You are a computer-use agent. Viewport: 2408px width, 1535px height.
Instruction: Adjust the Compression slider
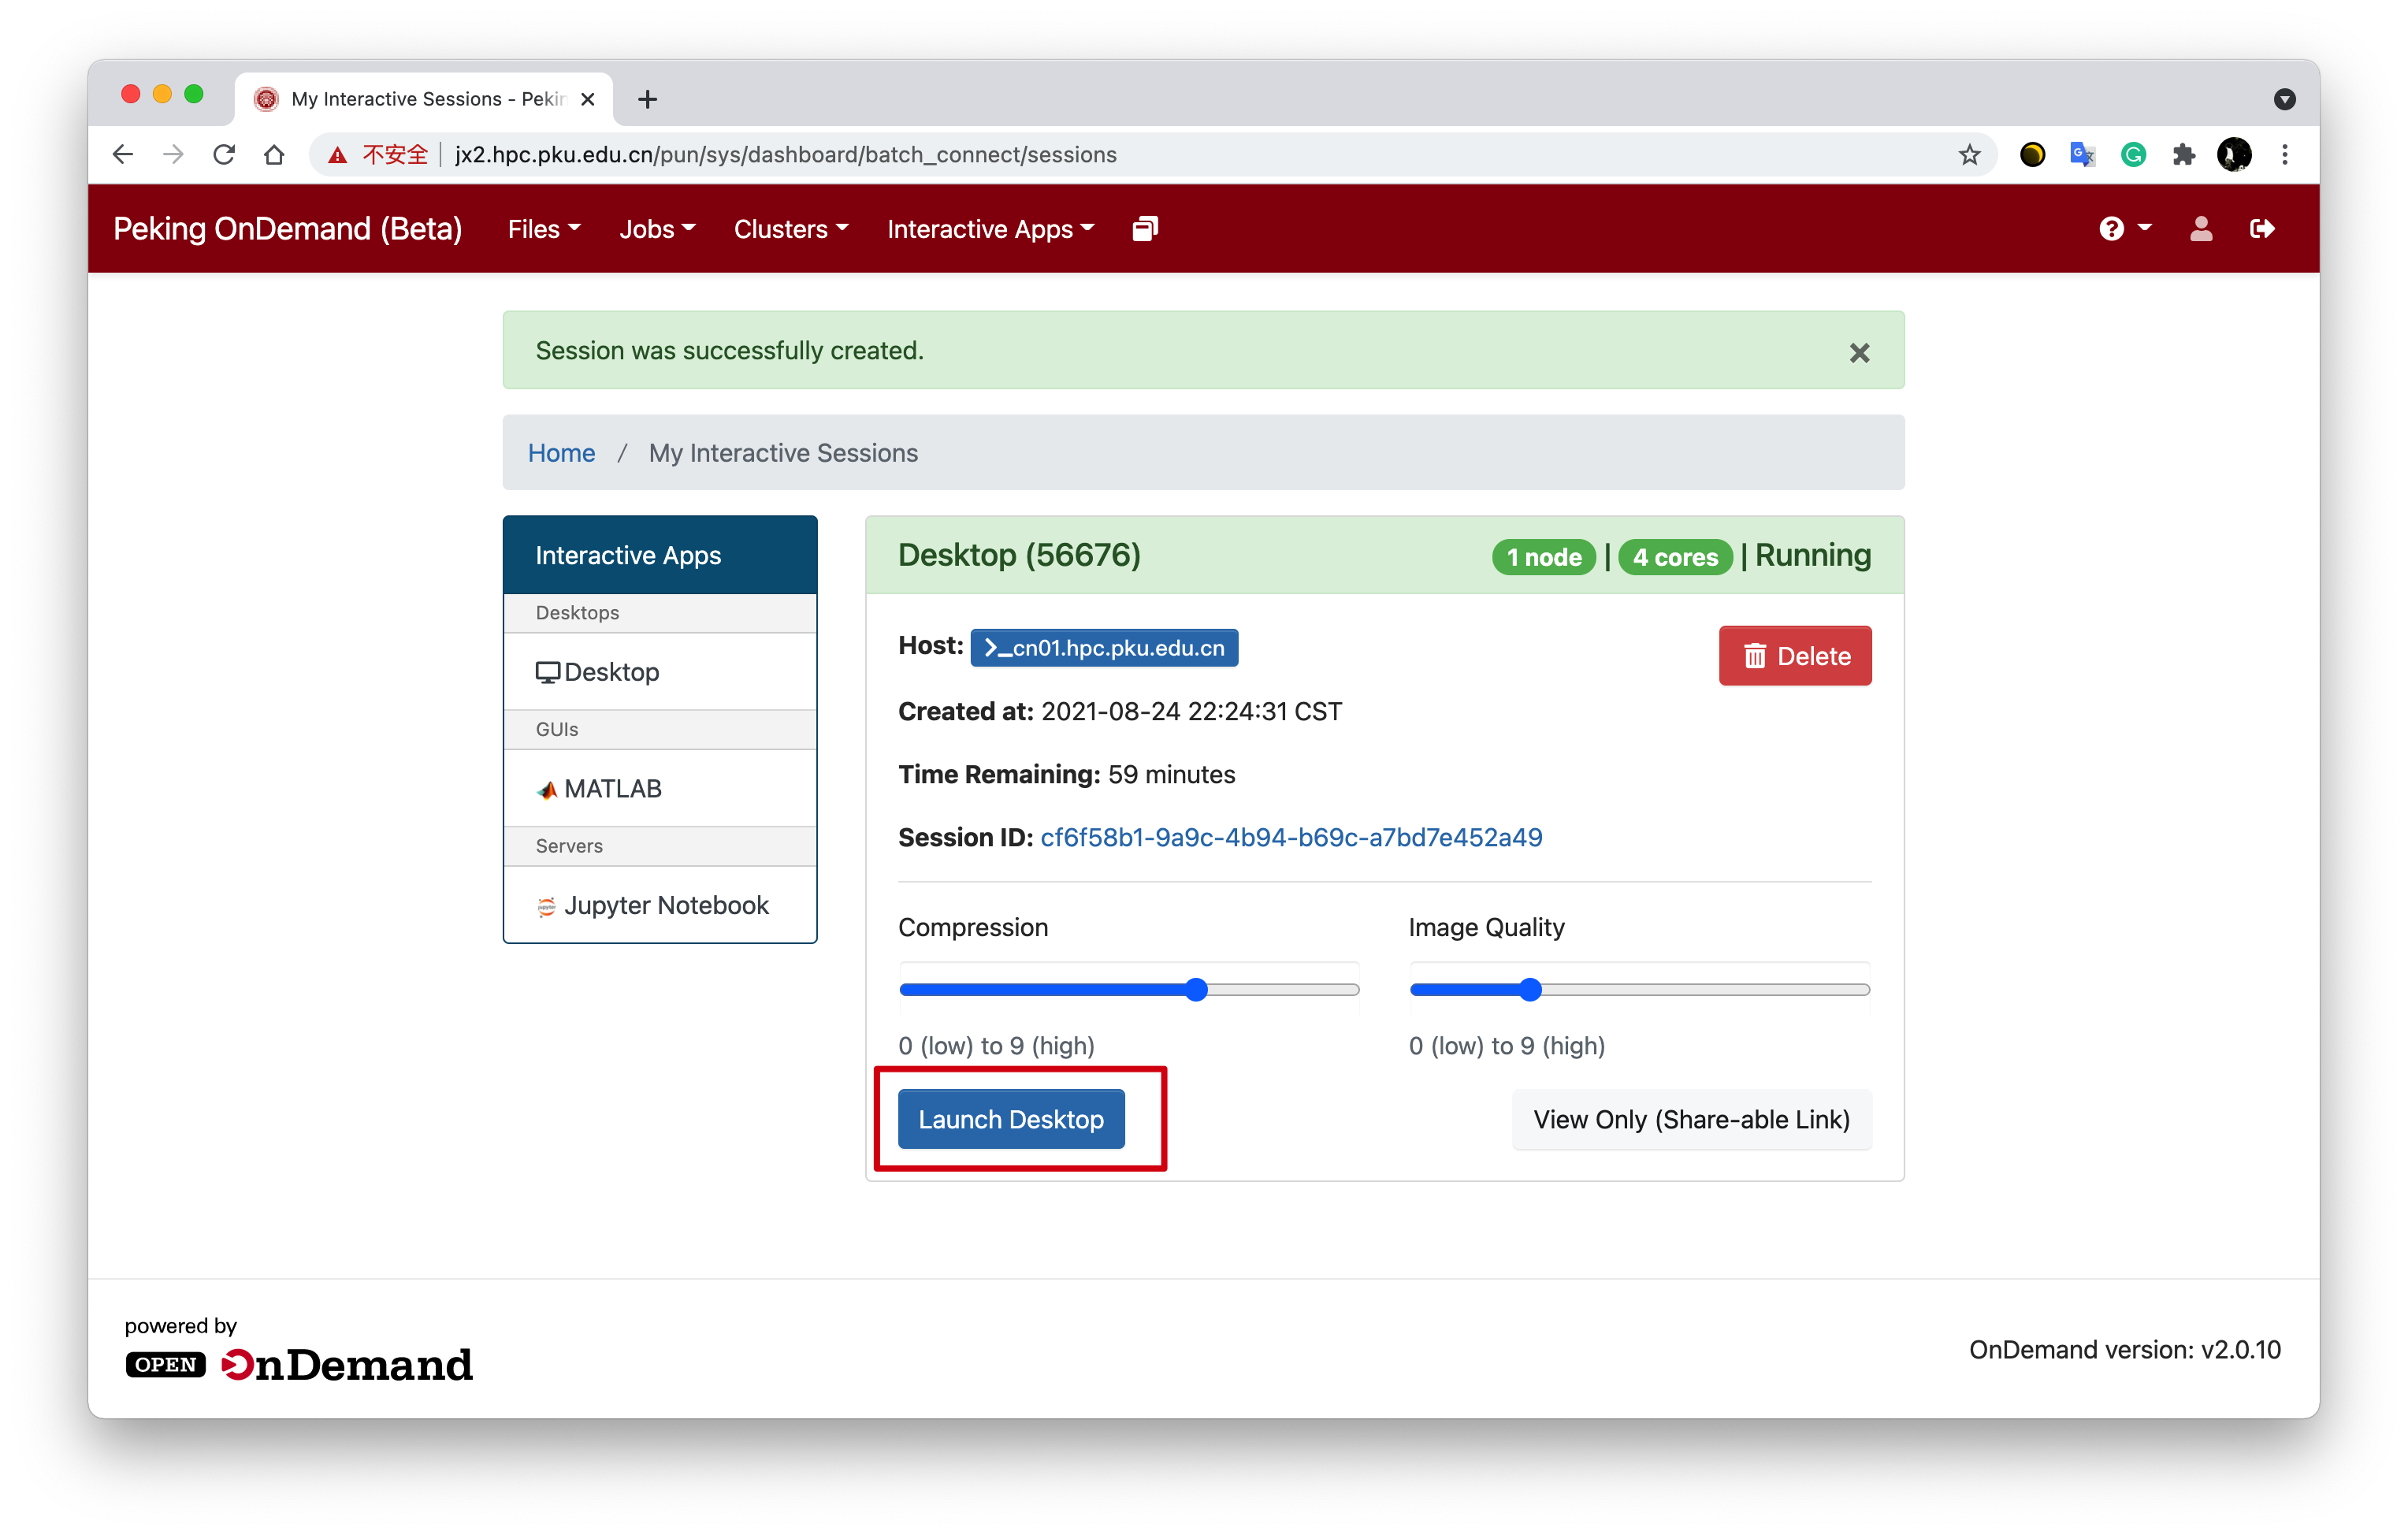pyautogui.click(x=1129, y=990)
